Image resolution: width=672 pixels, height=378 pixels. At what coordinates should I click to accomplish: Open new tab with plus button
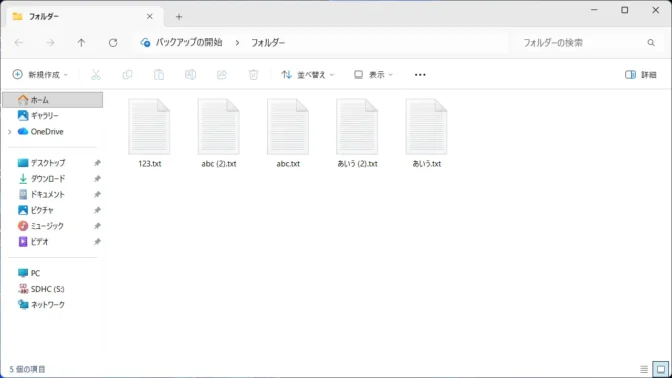point(179,17)
